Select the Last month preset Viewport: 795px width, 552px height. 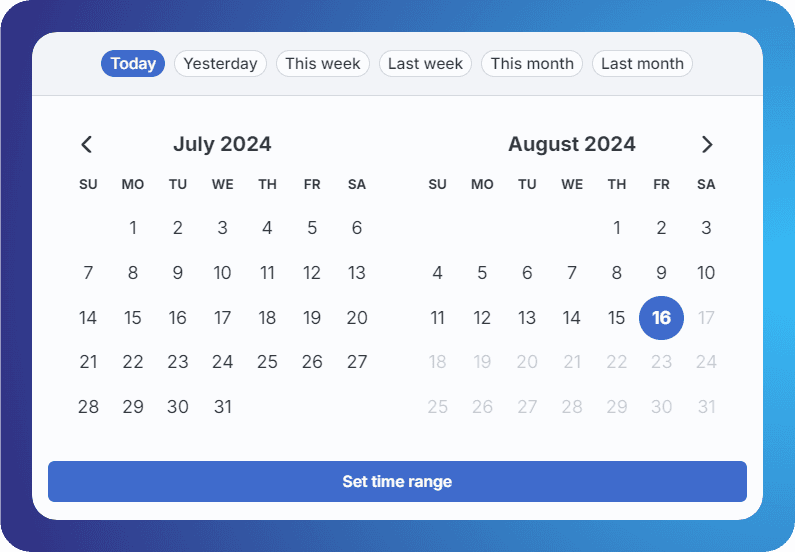pos(642,64)
